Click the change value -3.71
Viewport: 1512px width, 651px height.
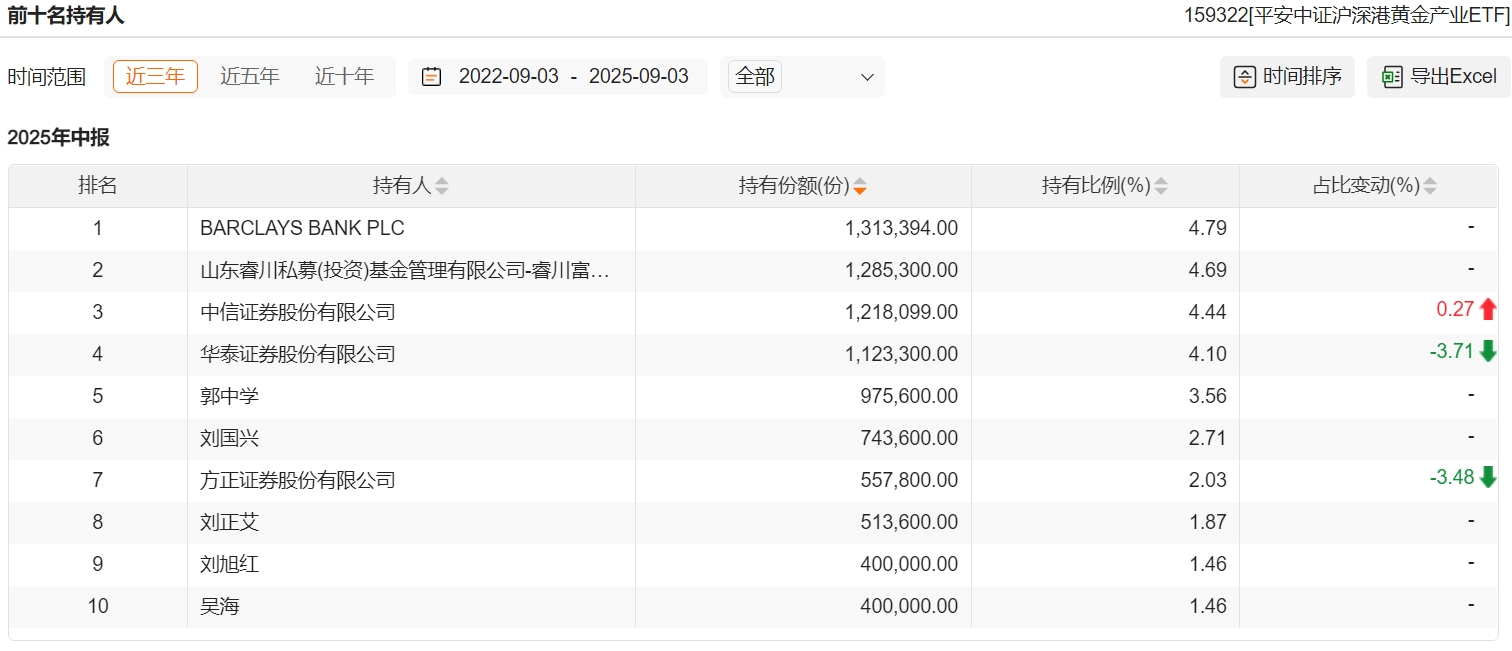point(1452,351)
